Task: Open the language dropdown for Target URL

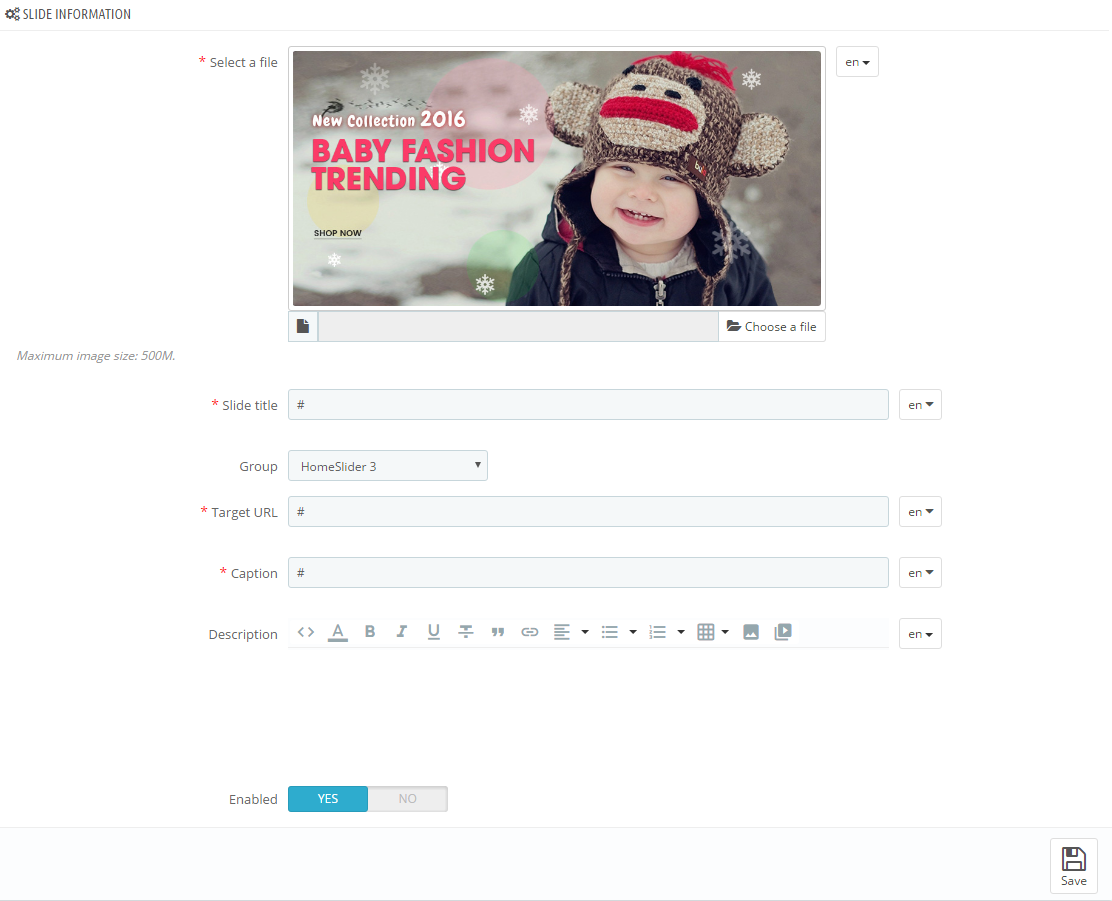Action: [x=921, y=512]
